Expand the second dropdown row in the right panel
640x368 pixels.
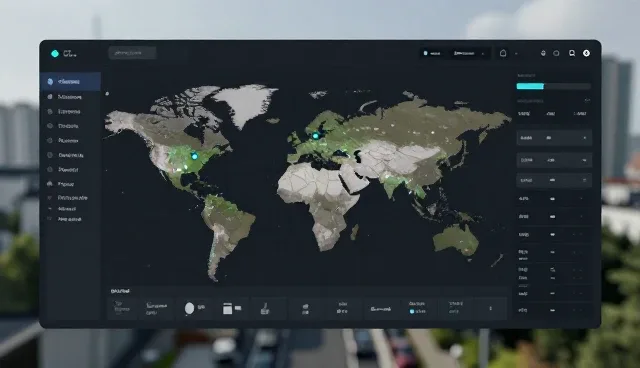click(554, 160)
